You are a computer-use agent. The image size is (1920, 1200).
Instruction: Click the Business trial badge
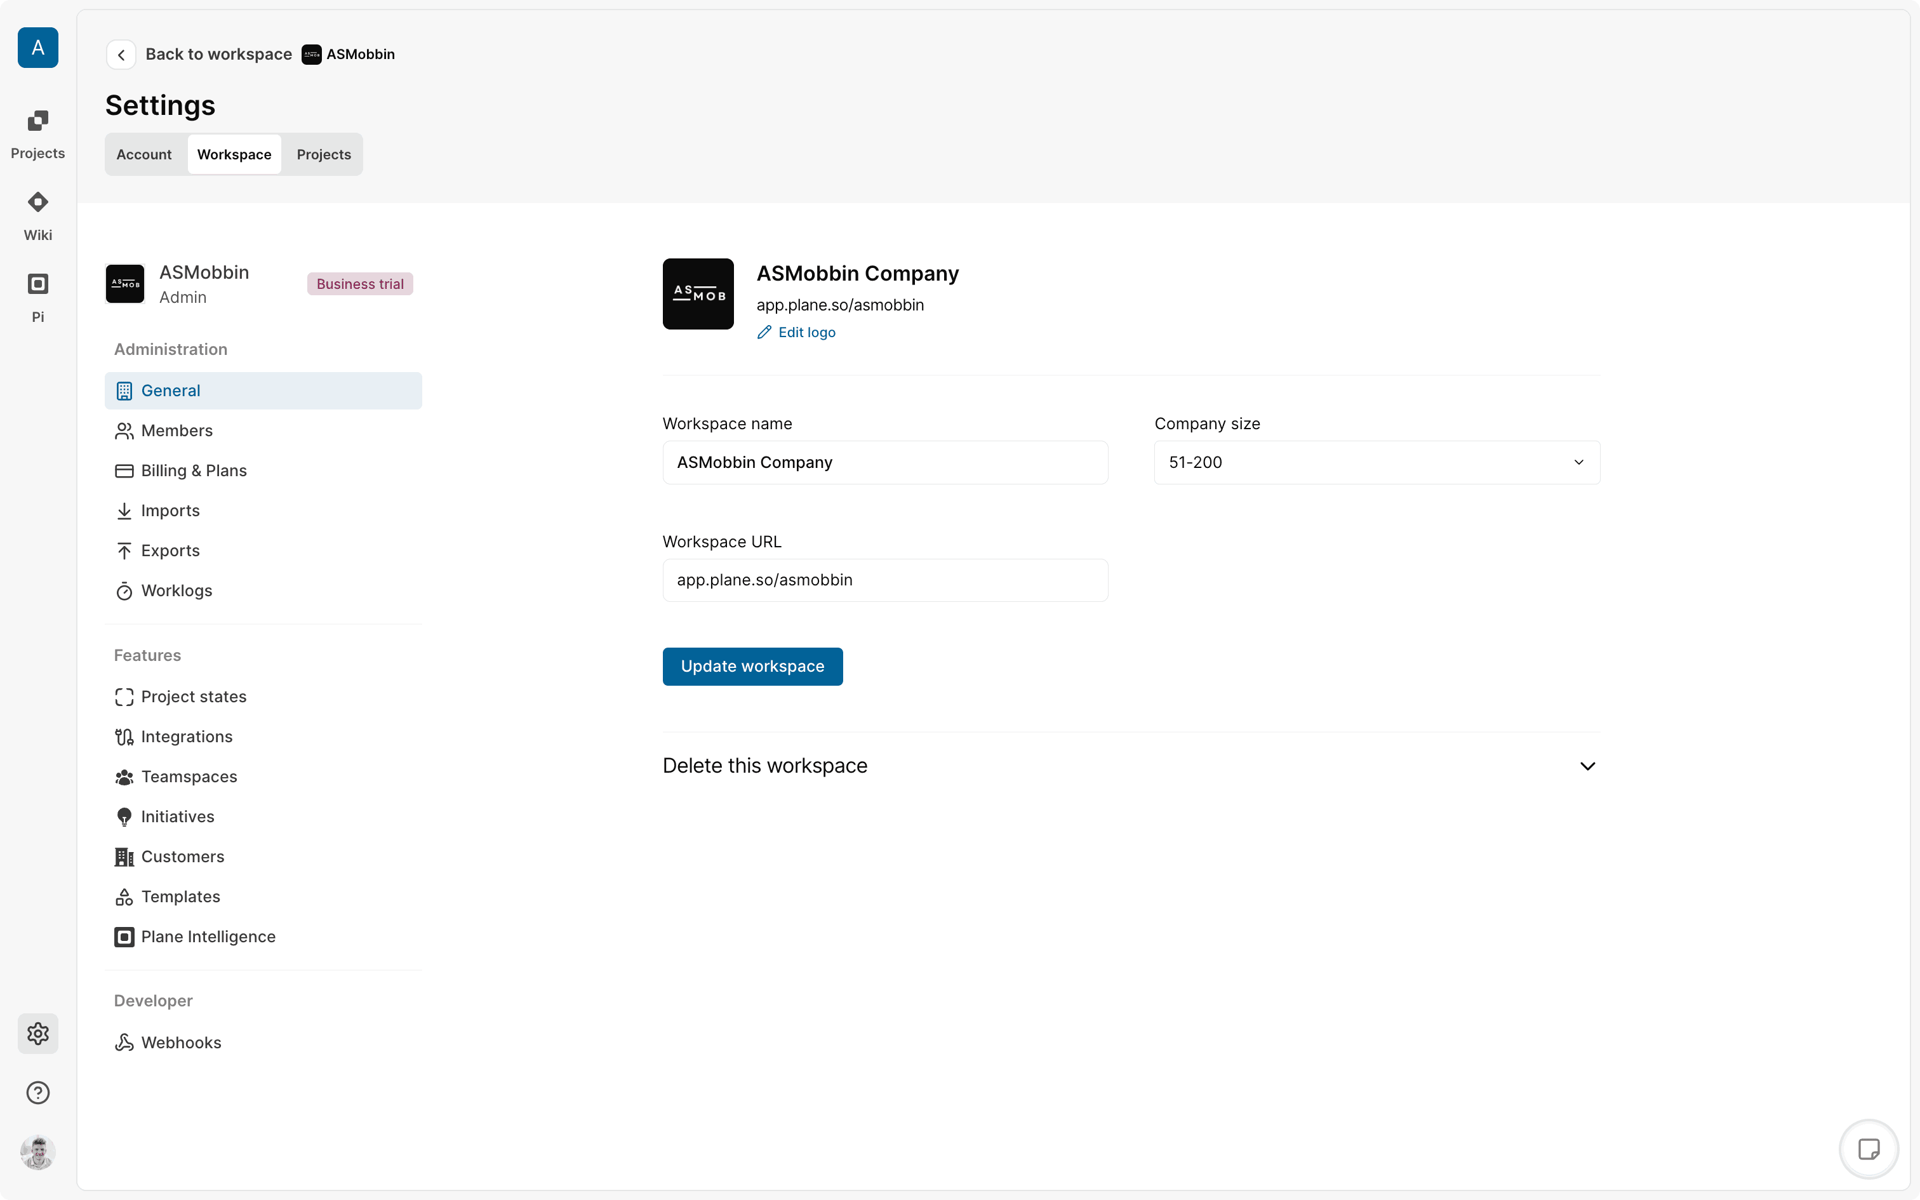tap(360, 284)
